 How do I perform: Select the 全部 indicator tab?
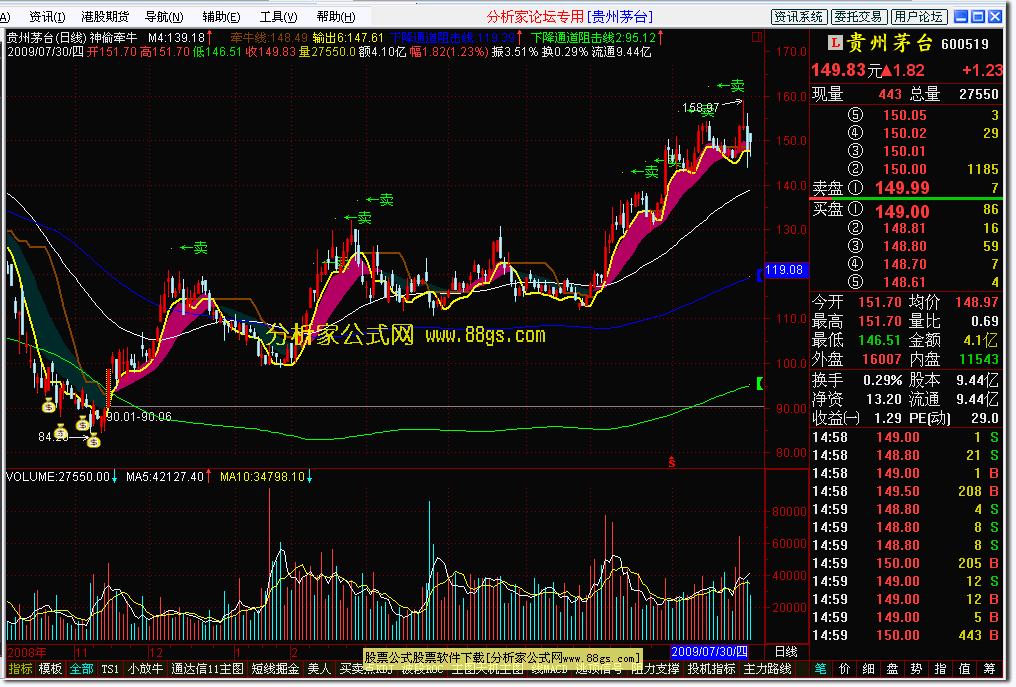(x=82, y=668)
